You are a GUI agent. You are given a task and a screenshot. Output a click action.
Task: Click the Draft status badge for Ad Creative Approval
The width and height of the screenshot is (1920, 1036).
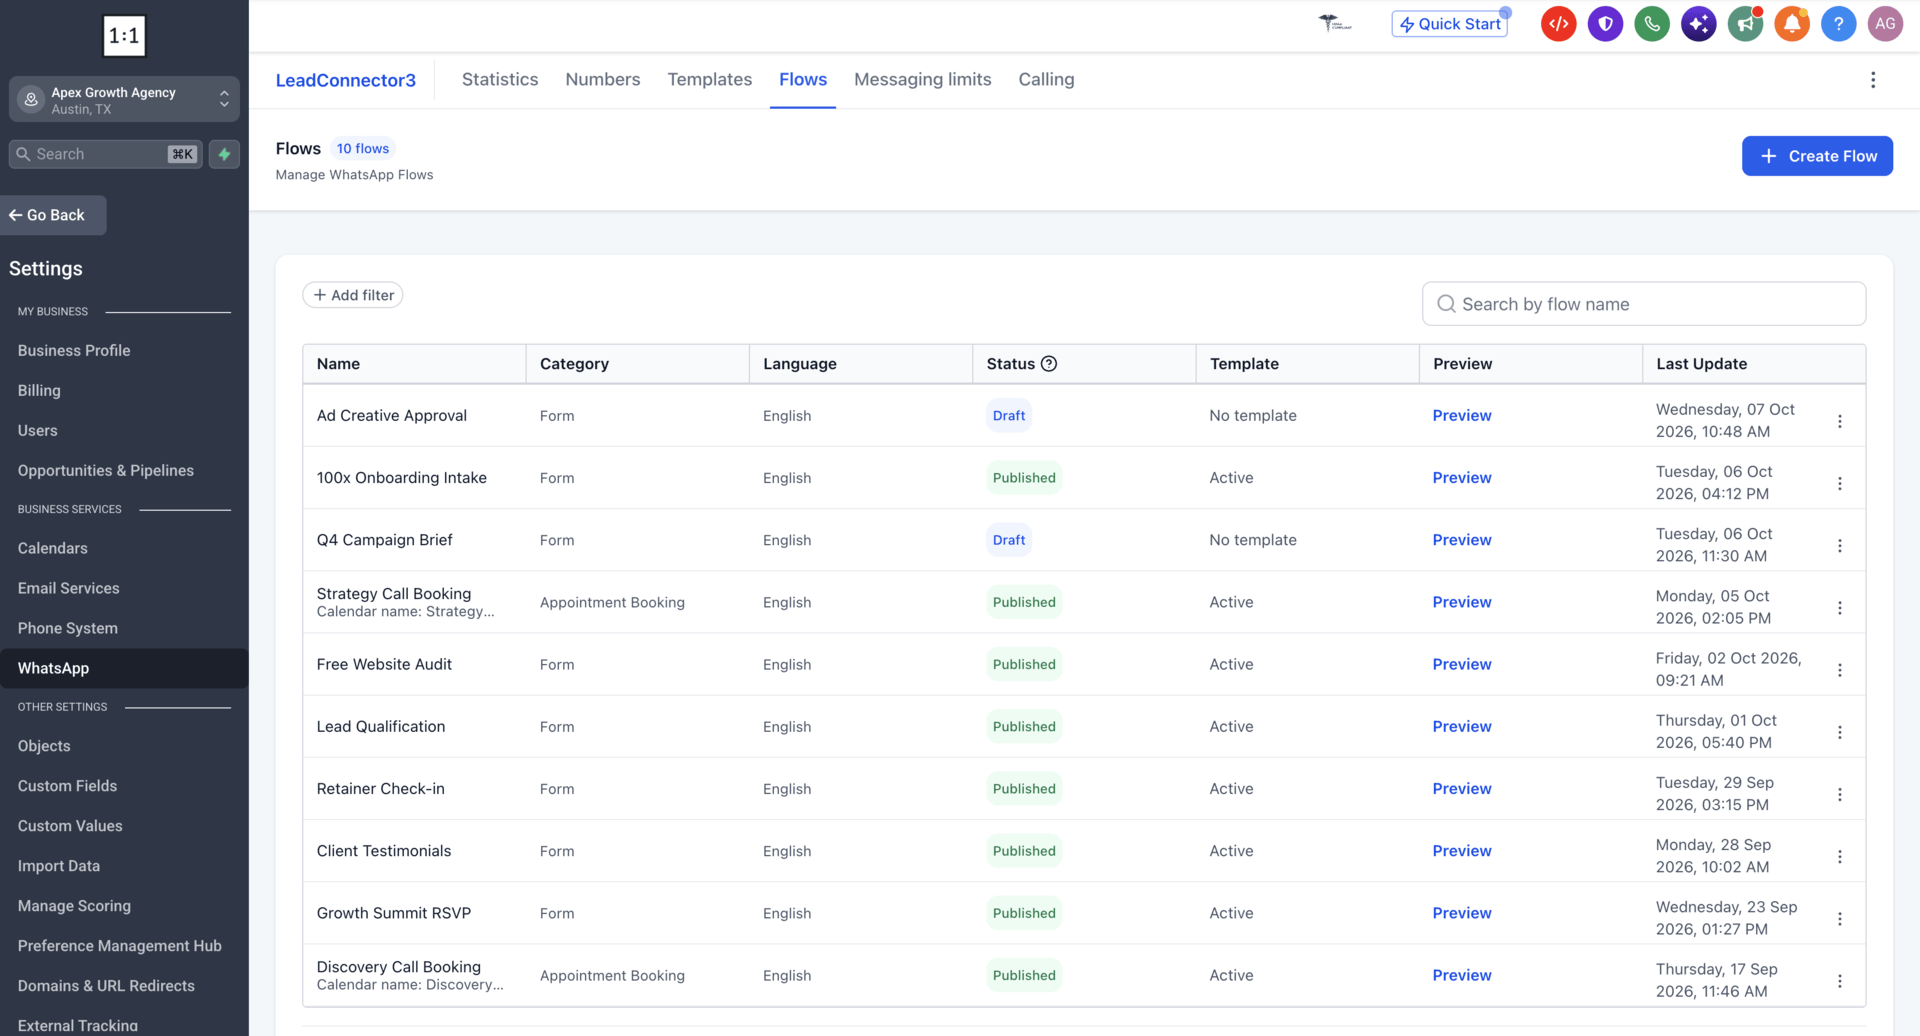1009,416
